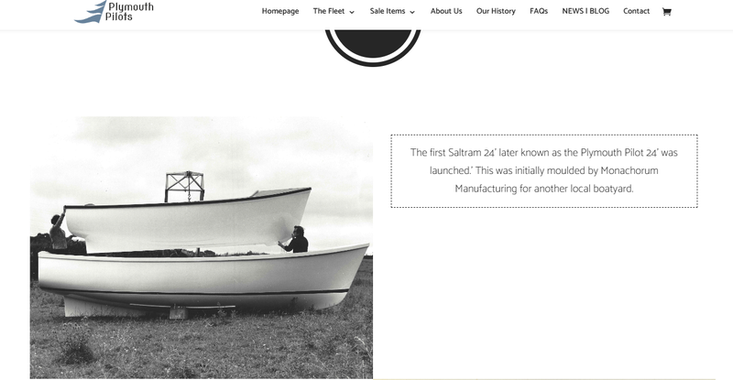Go to Homepage menu item

coord(280,11)
